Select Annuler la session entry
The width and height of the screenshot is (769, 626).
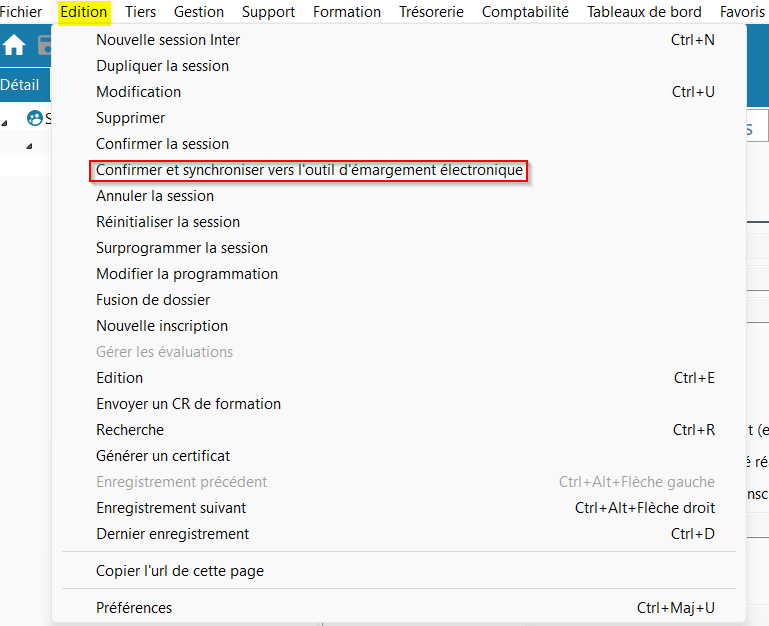click(x=155, y=196)
